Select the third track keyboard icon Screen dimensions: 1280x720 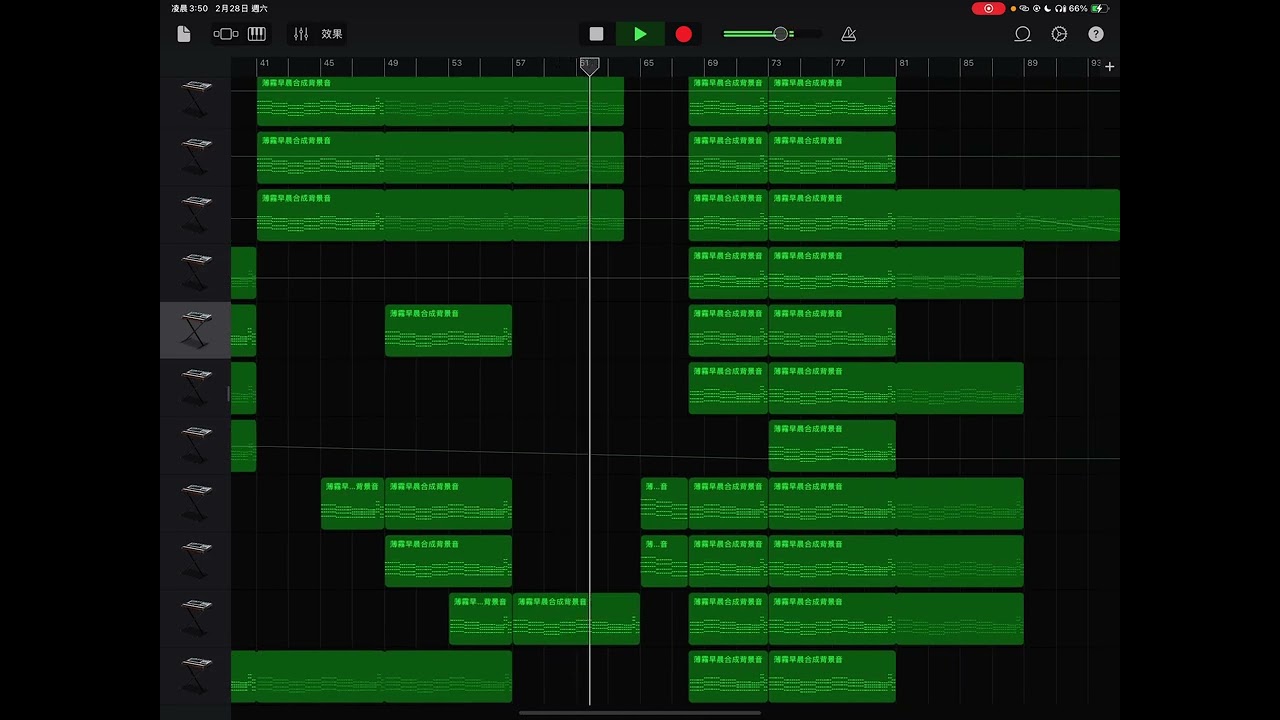pos(196,215)
